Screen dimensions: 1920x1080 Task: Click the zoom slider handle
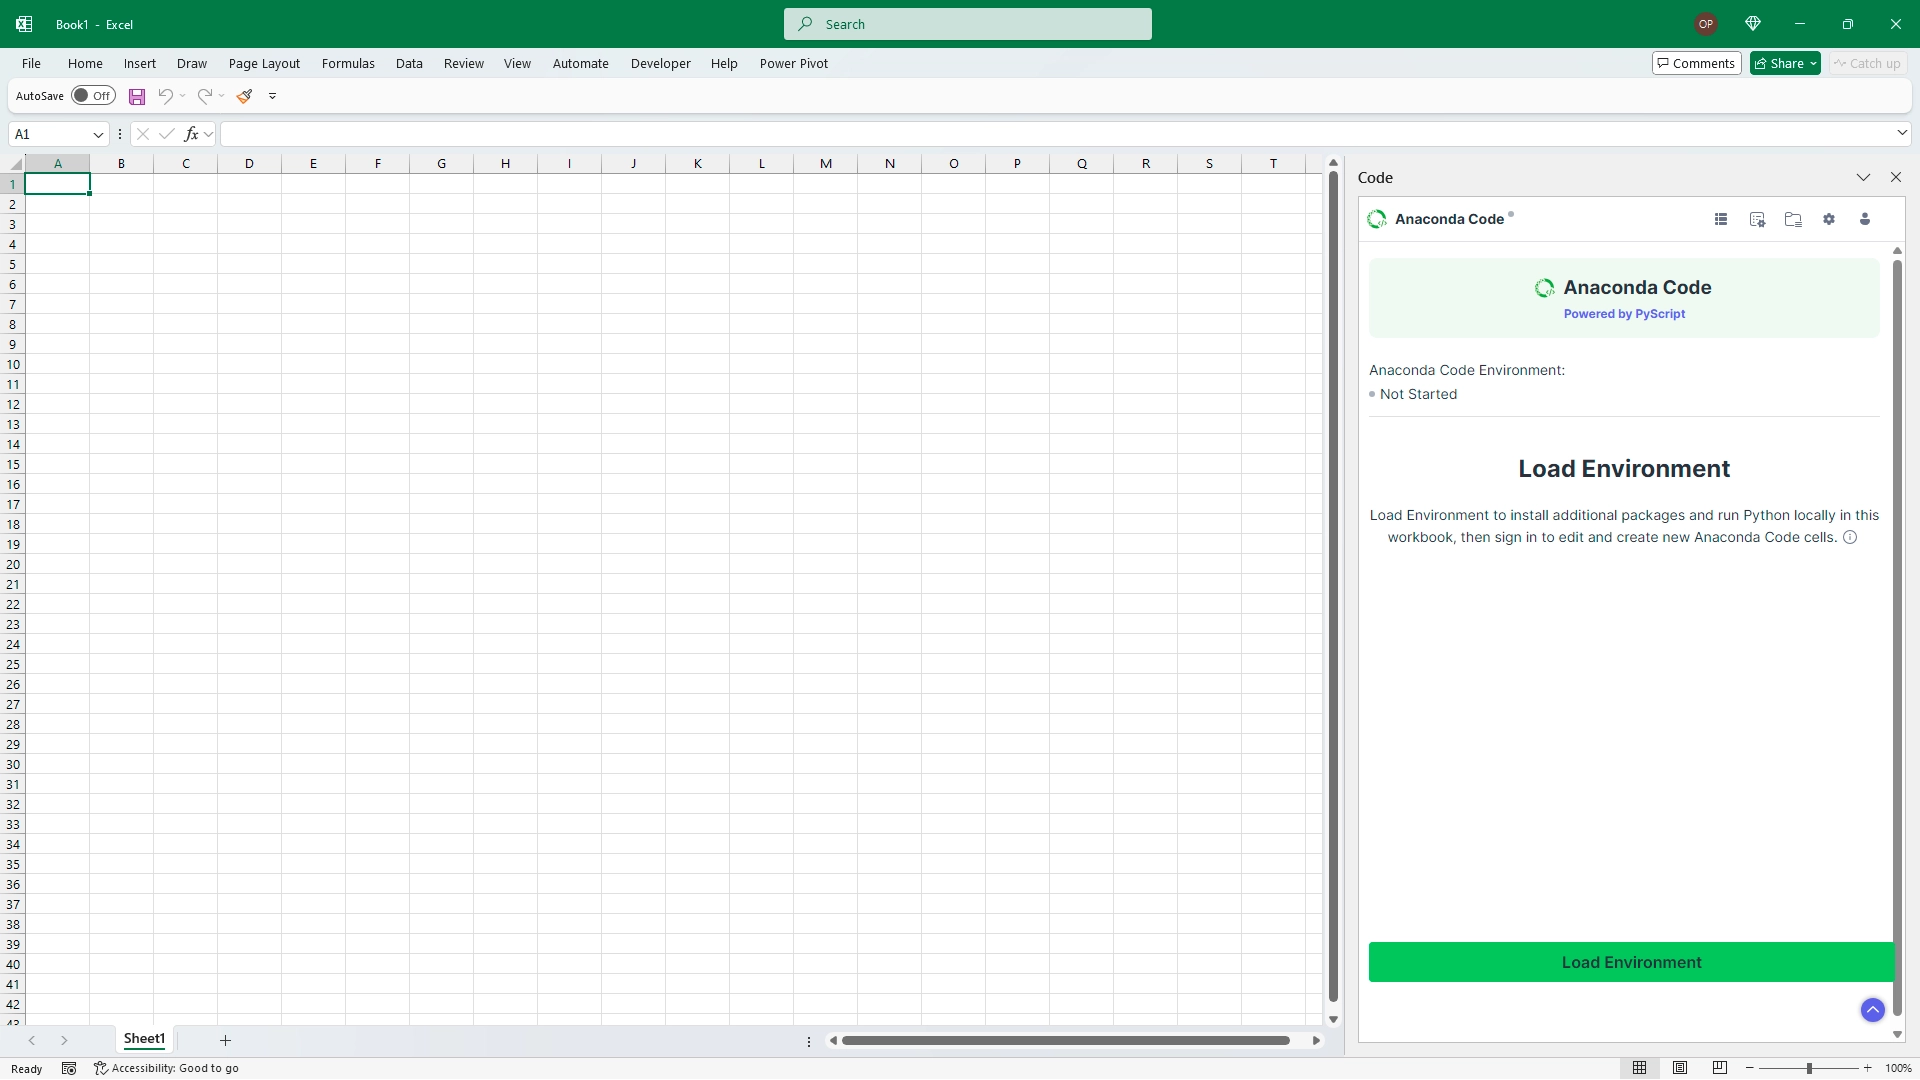(1809, 1068)
